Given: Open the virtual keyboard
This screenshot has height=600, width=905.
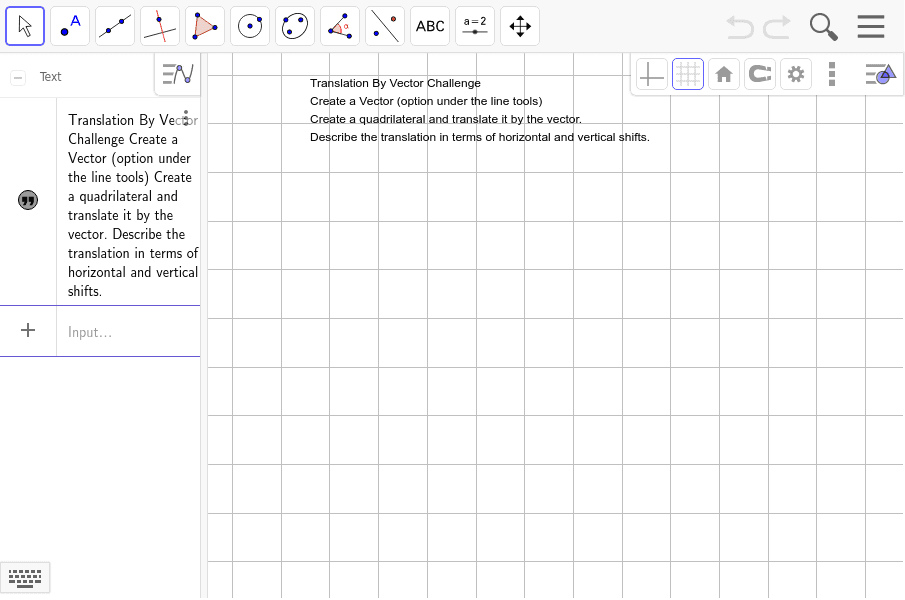Looking at the screenshot, I should 25,578.
